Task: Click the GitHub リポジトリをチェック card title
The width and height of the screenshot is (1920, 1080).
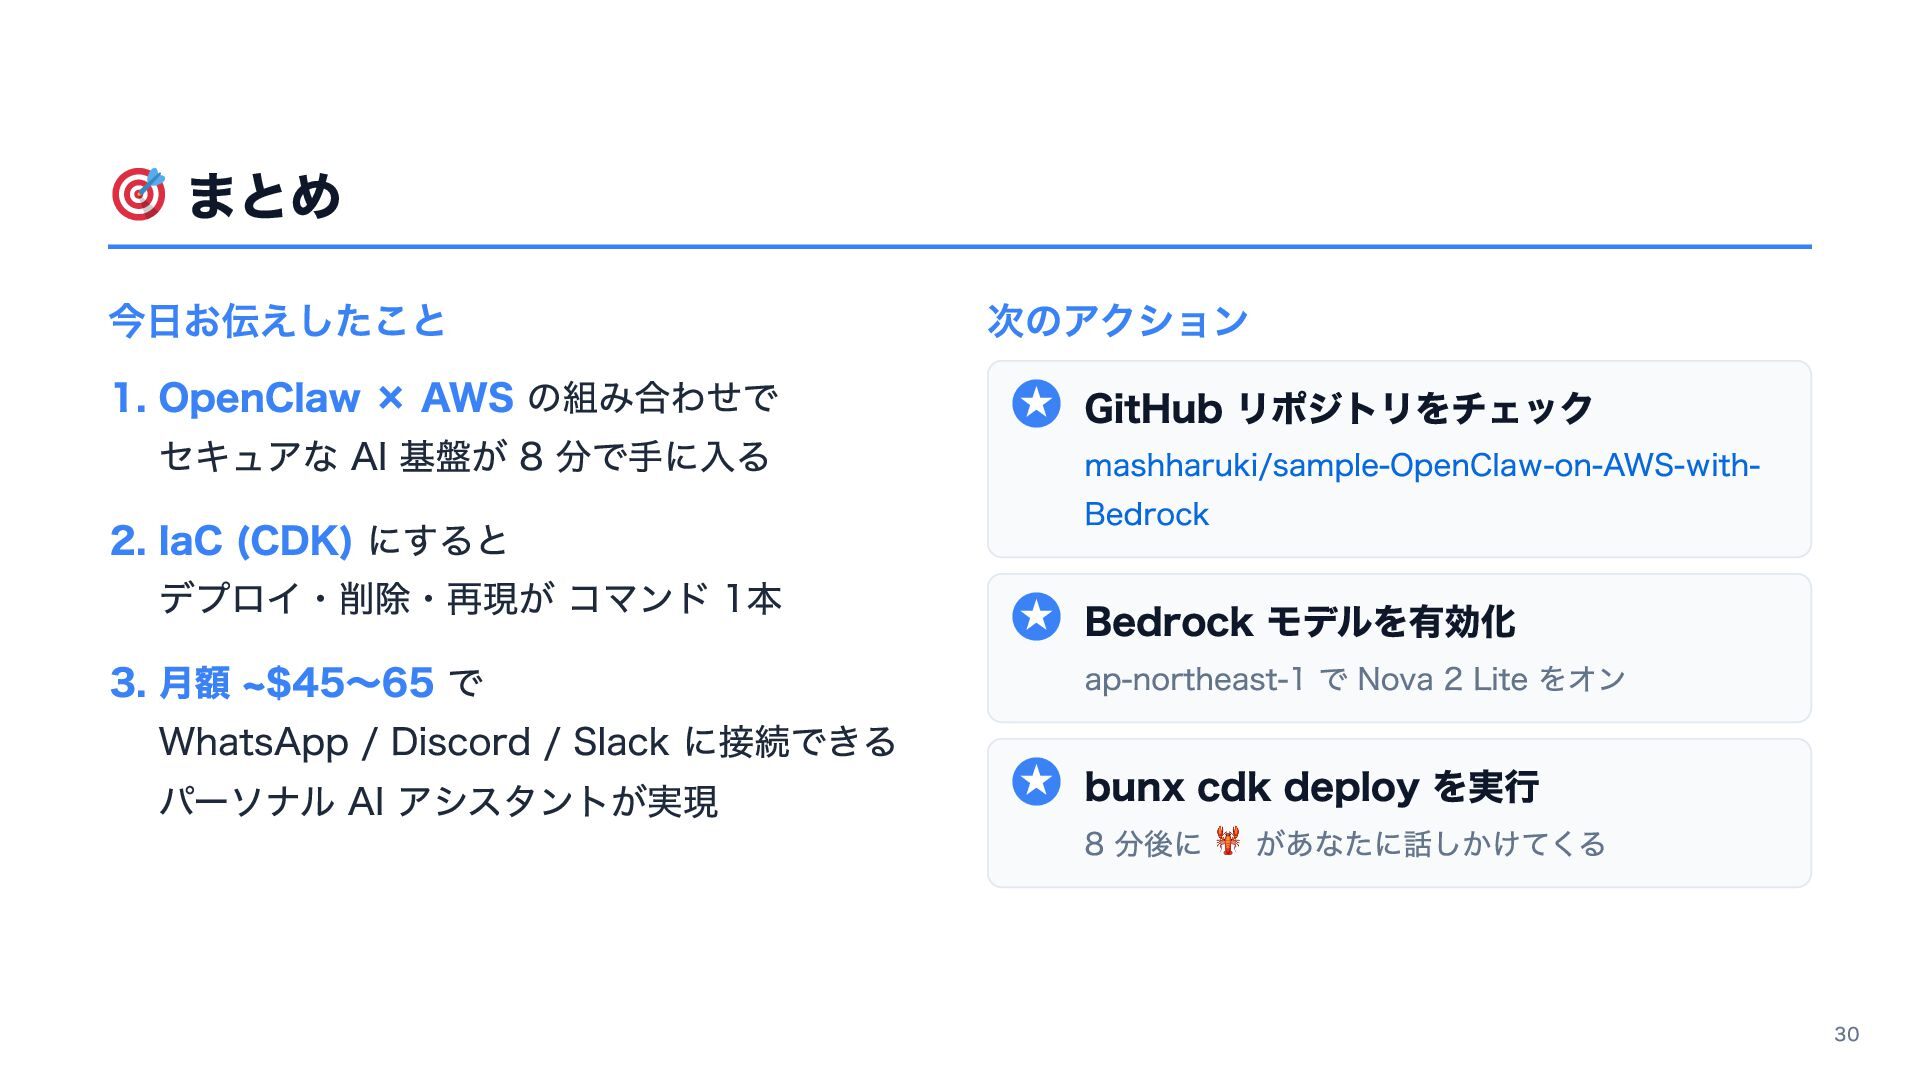Action: tap(1338, 408)
